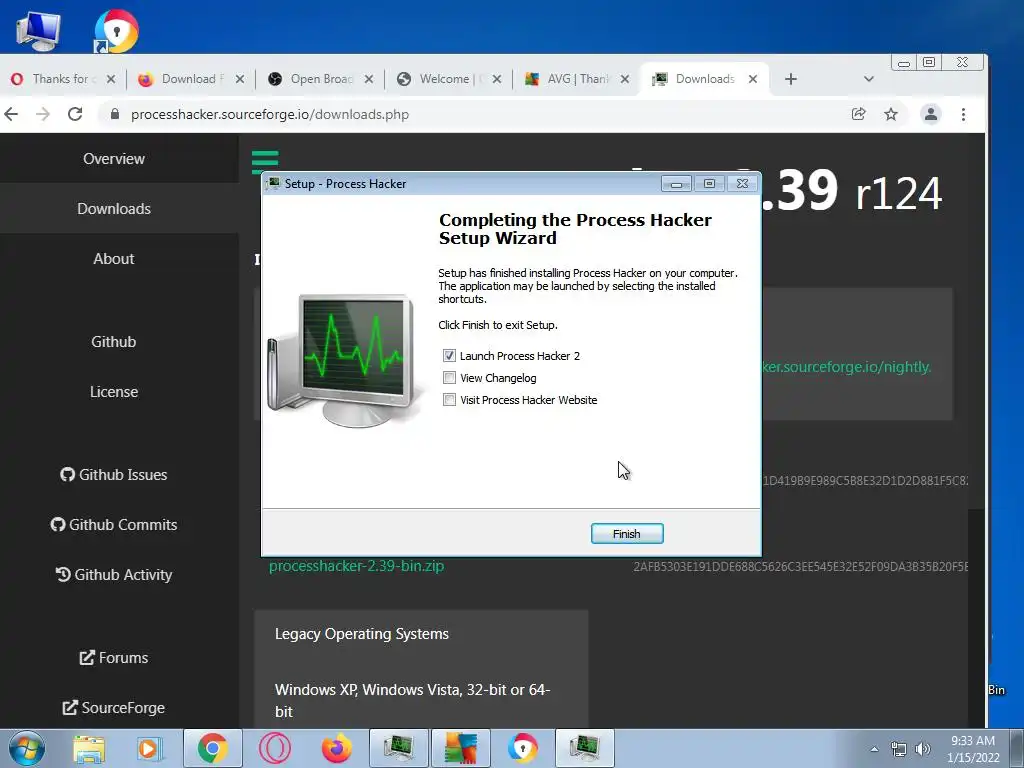Open the Forums external link
Image resolution: width=1024 pixels, height=768 pixels.
click(x=114, y=658)
